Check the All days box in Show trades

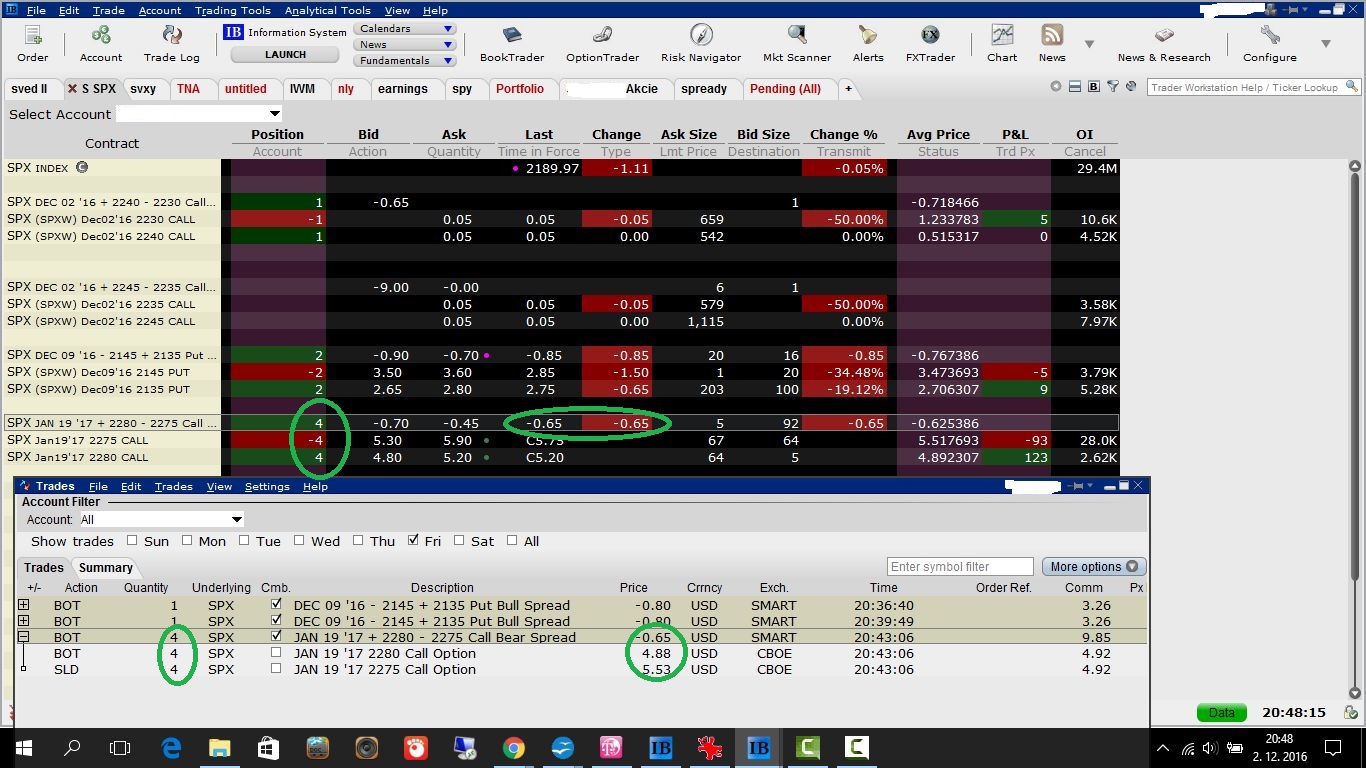512,541
